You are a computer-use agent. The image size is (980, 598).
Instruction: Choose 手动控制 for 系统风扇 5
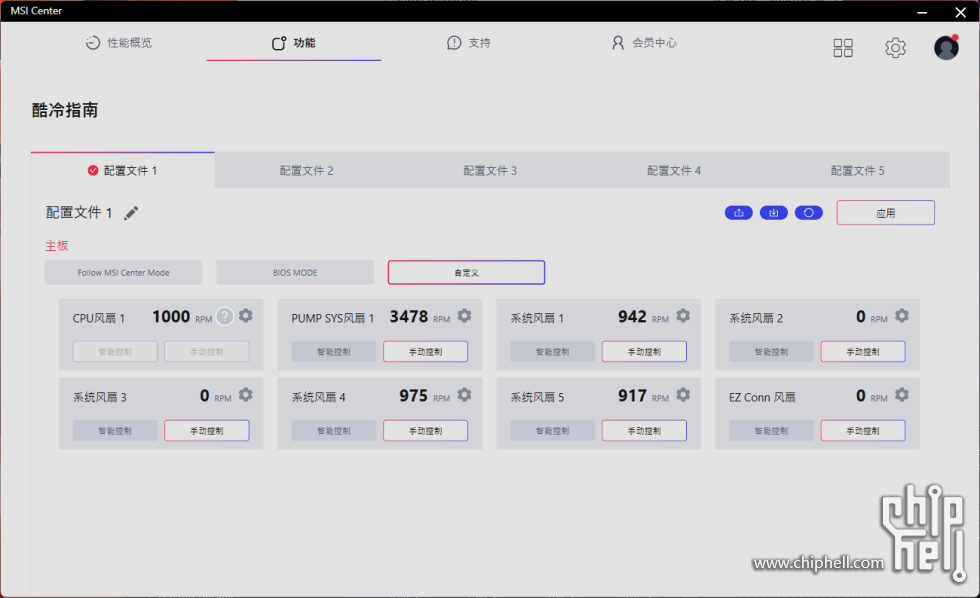click(644, 431)
